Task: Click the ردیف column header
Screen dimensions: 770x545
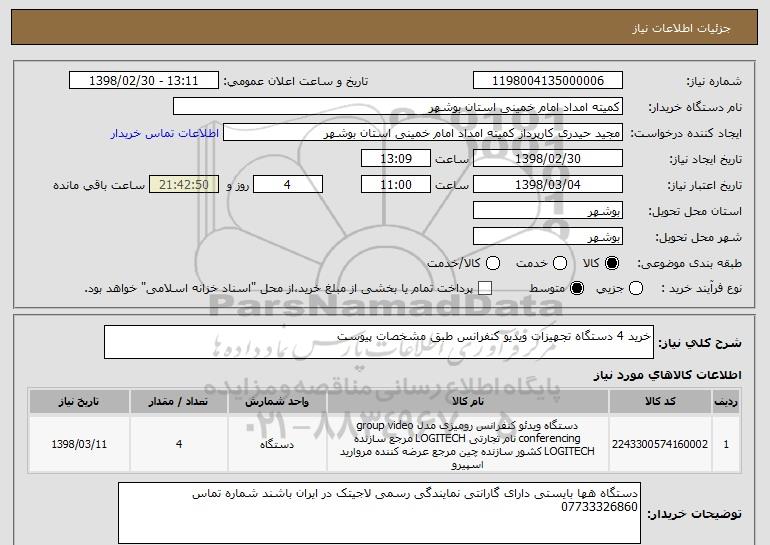Action: (x=726, y=402)
